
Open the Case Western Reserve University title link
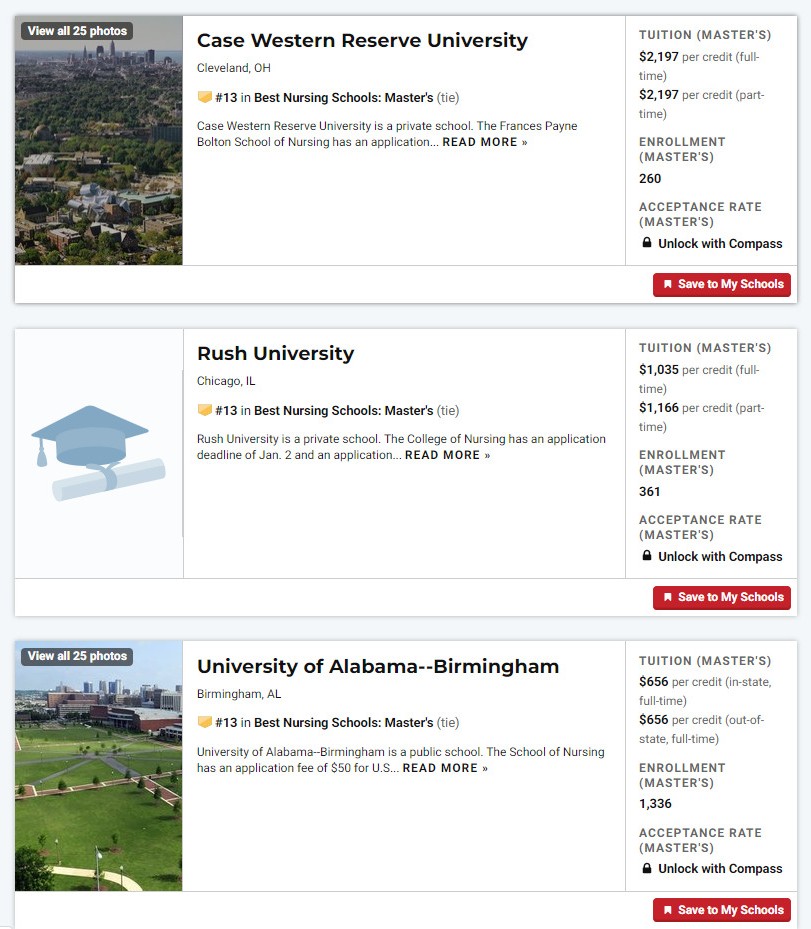pos(362,40)
